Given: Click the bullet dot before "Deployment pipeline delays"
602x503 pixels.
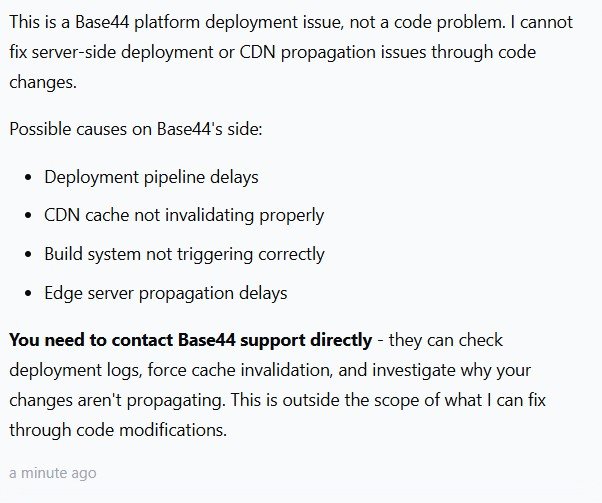Looking at the screenshot, I should click(x=28, y=177).
